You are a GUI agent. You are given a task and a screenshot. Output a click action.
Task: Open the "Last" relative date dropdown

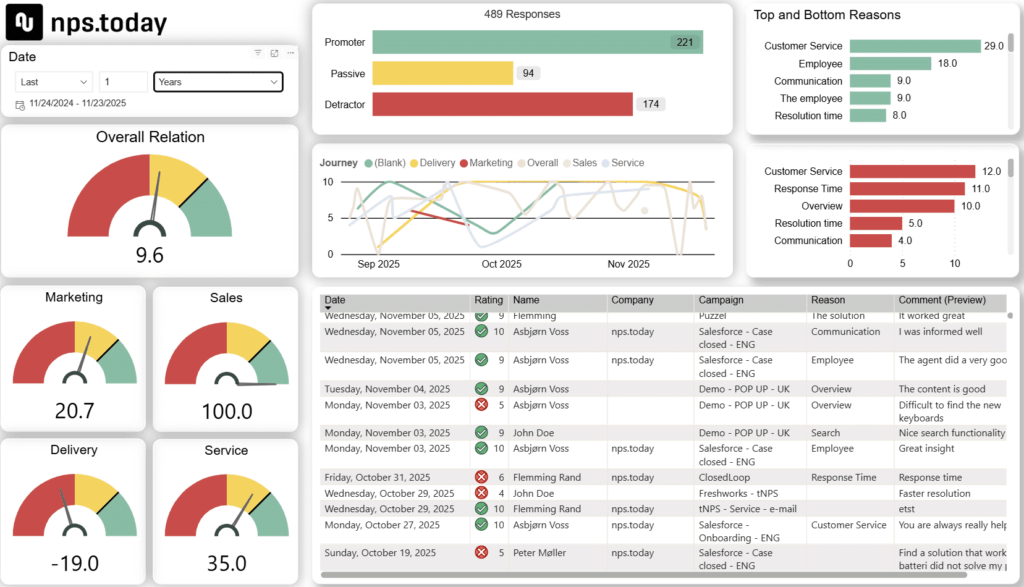click(x=54, y=82)
